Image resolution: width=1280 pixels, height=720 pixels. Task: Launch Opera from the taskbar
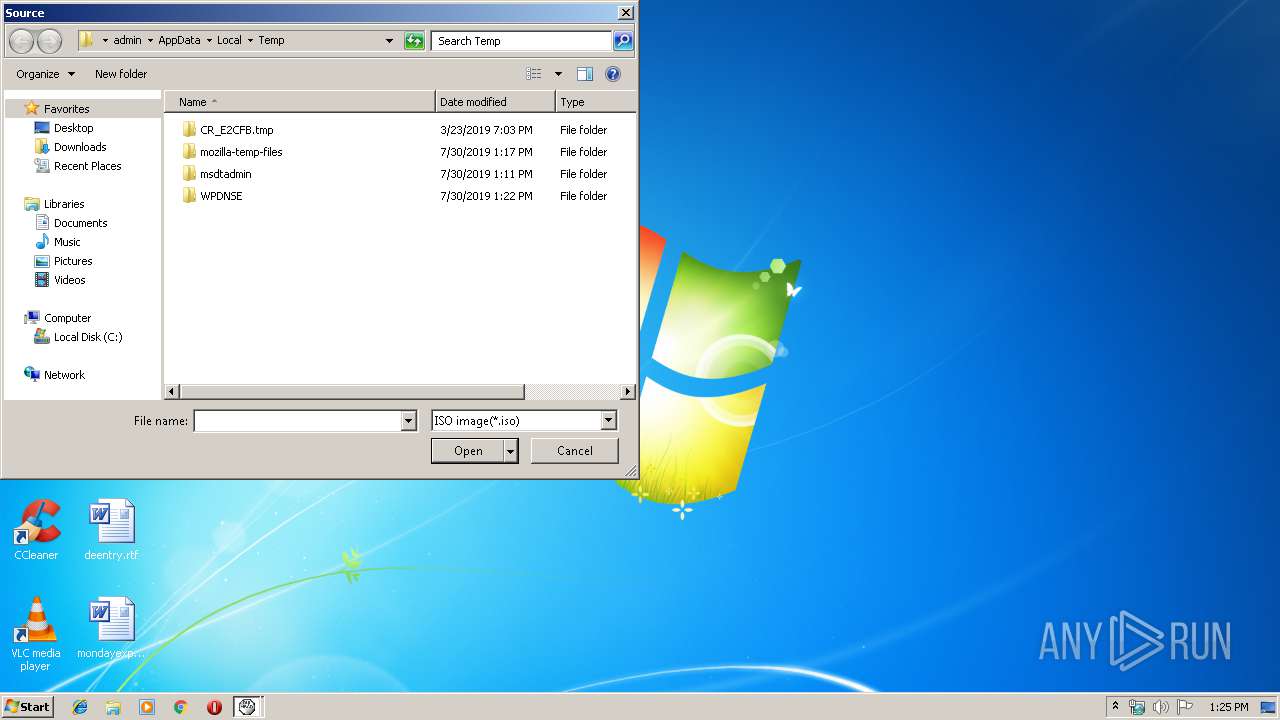pos(214,707)
